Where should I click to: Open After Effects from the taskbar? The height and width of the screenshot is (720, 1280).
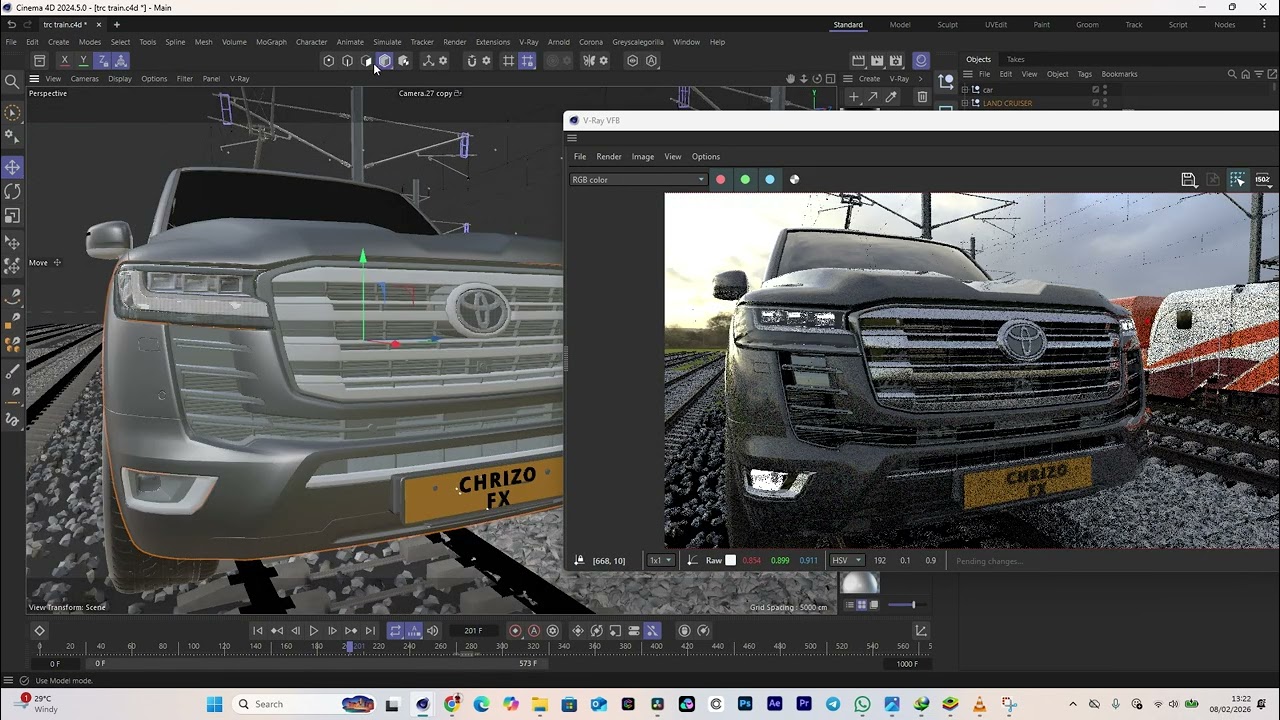(x=774, y=704)
